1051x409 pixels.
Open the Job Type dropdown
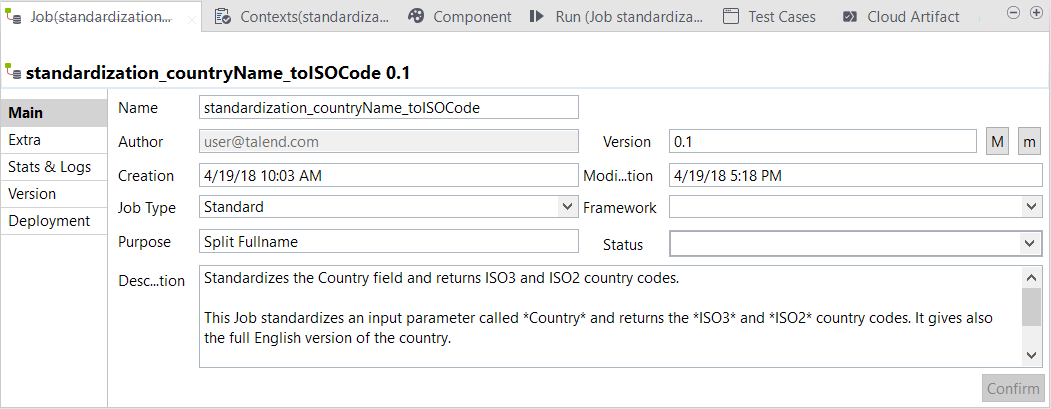[567, 207]
